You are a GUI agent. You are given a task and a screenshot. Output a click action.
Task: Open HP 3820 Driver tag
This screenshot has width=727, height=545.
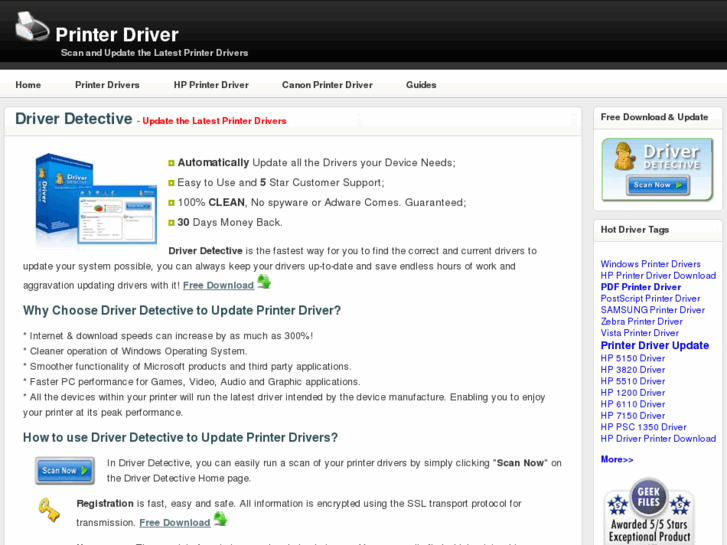point(633,370)
